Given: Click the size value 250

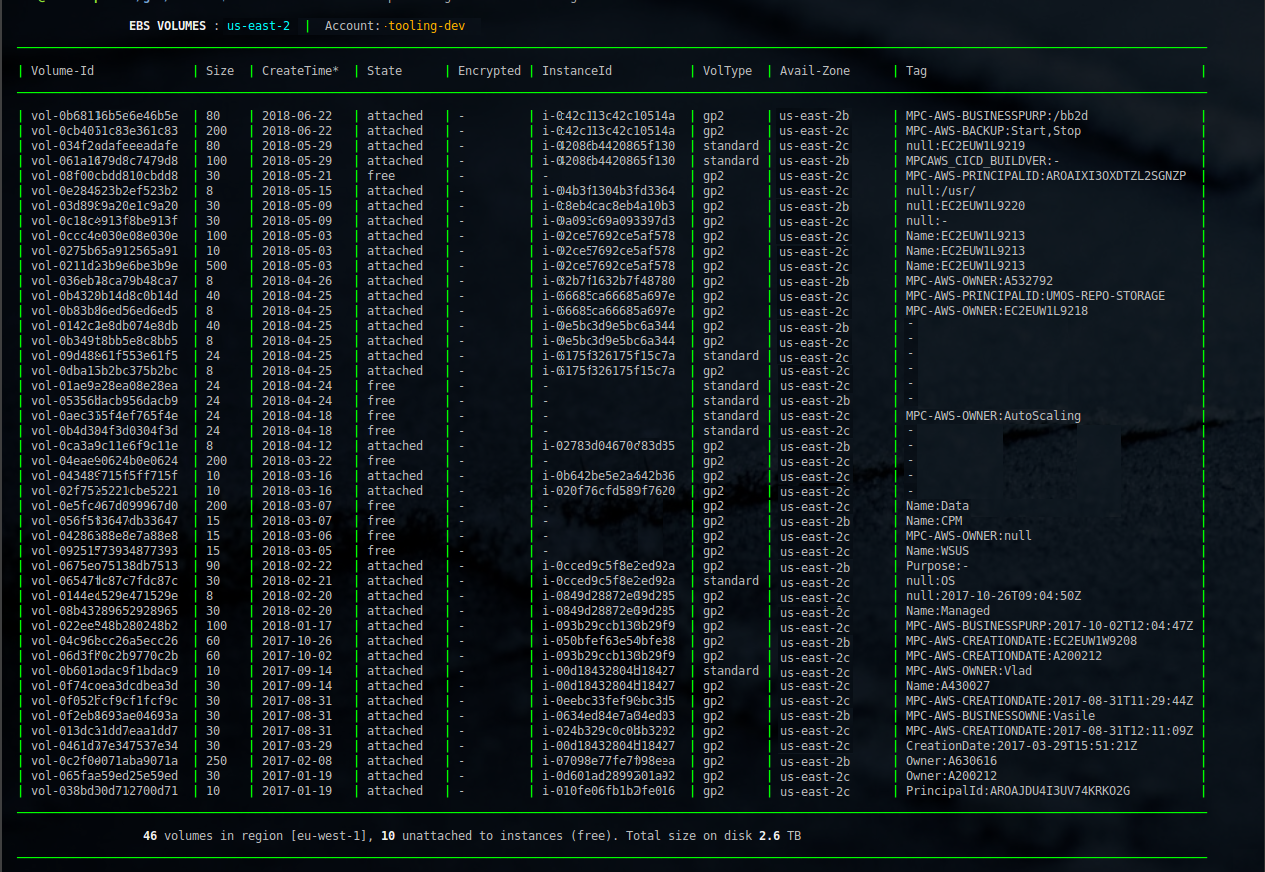Looking at the screenshot, I should point(216,761).
